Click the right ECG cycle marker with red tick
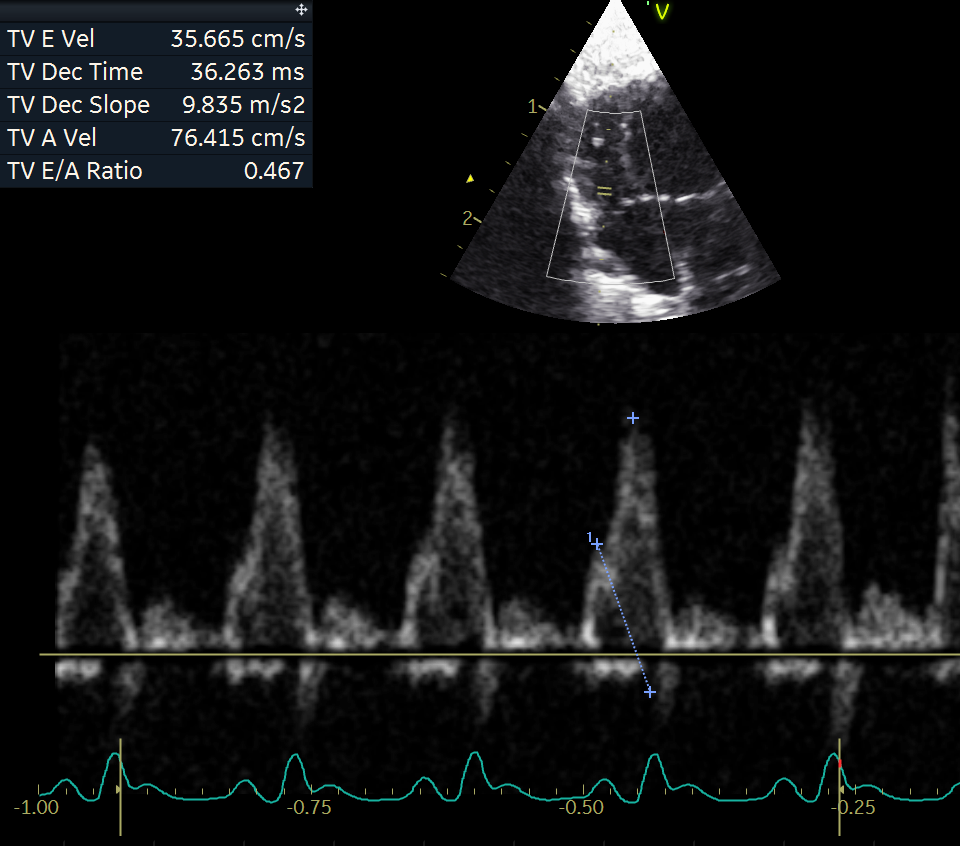This screenshot has width=960, height=846. pos(839,787)
